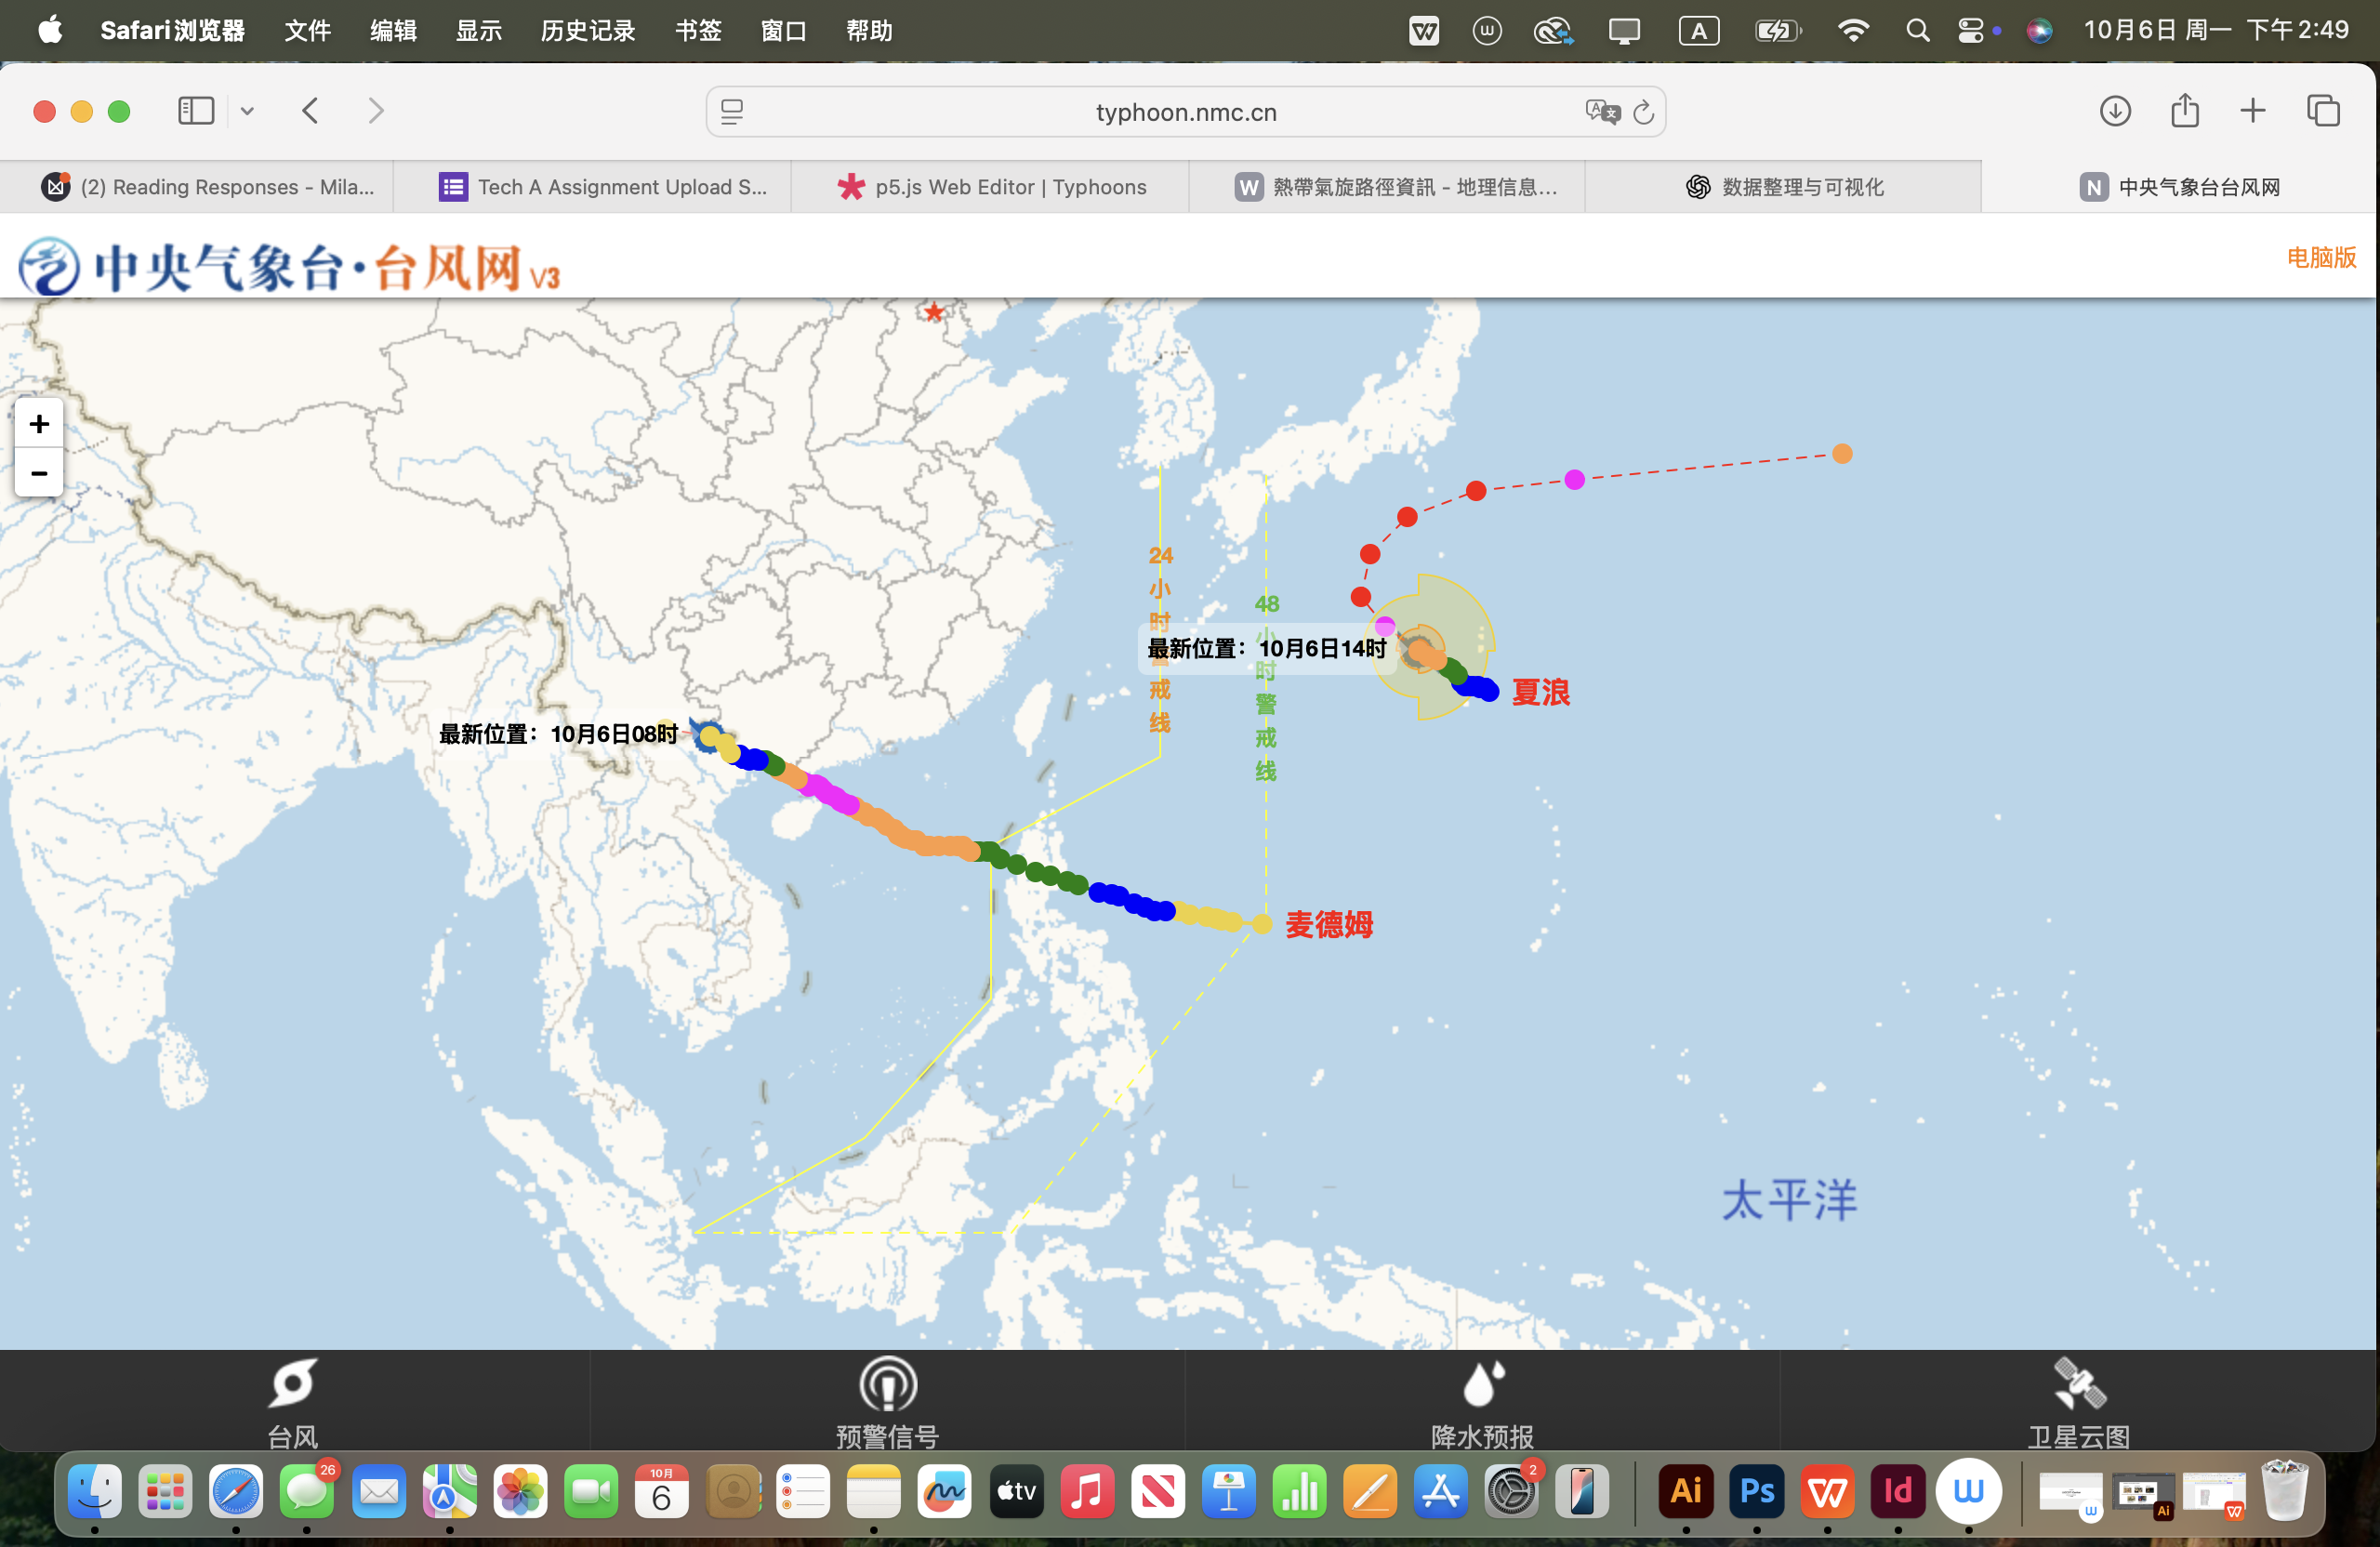Open the 台风 typhoon section icon
Image resolution: width=2380 pixels, height=1547 pixels.
tap(293, 1385)
